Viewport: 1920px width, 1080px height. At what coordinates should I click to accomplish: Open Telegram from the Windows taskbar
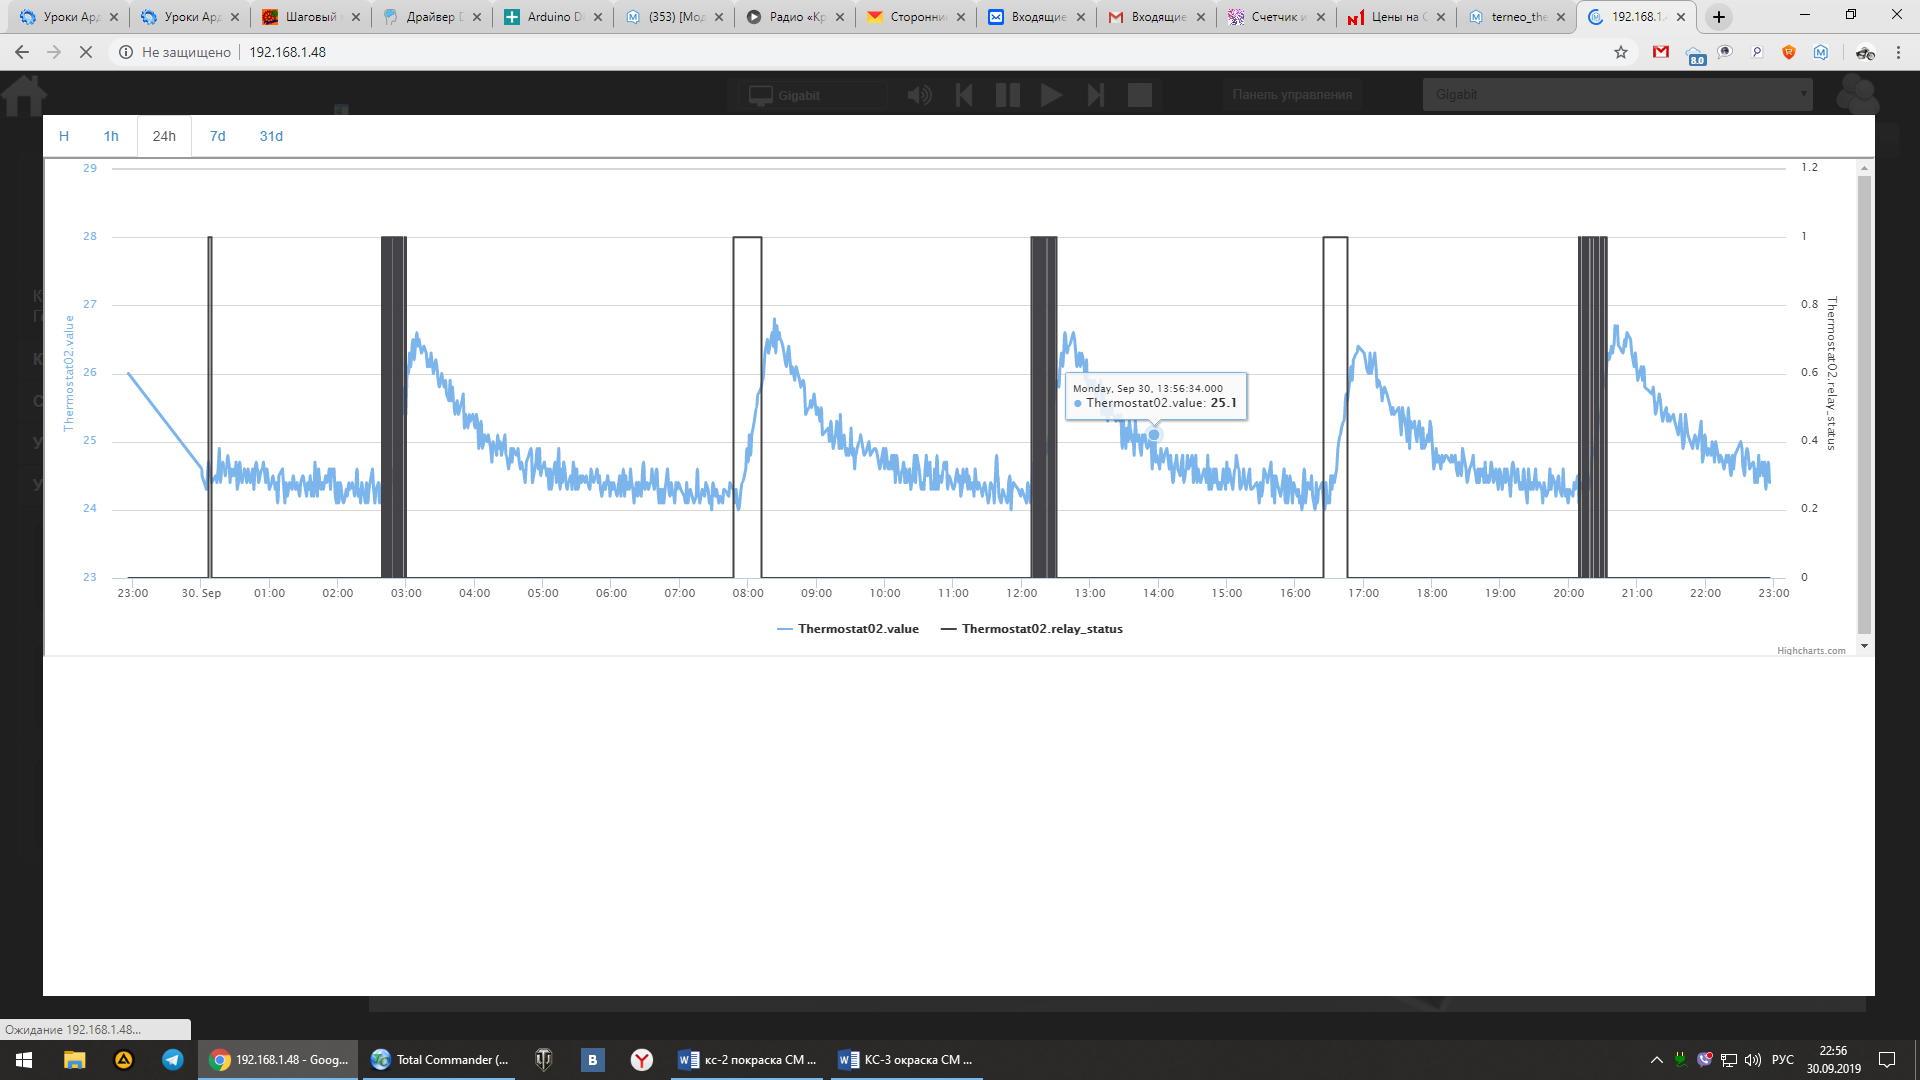tap(173, 1060)
